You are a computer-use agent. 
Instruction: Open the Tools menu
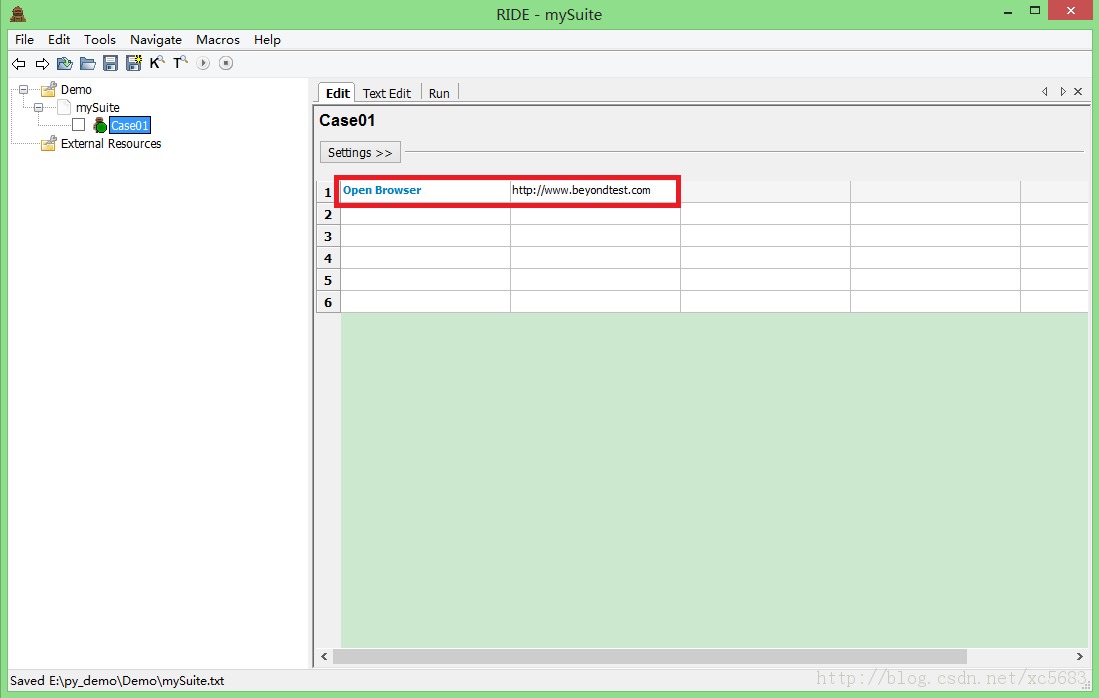(x=100, y=40)
